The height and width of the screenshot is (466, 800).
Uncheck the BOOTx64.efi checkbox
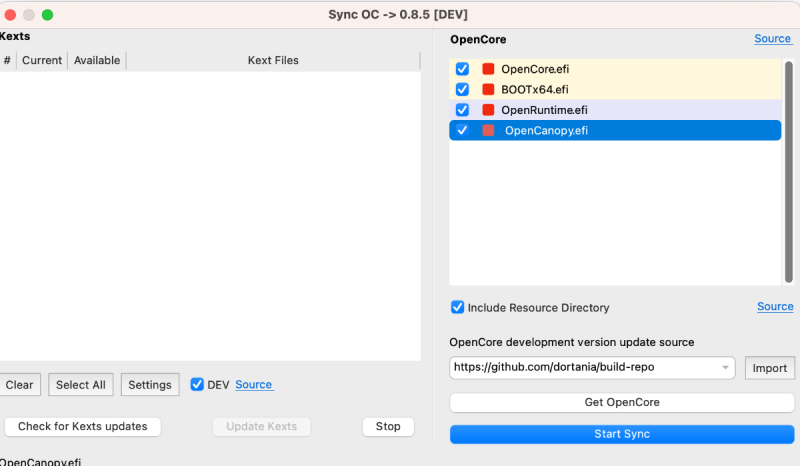[462, 89]
